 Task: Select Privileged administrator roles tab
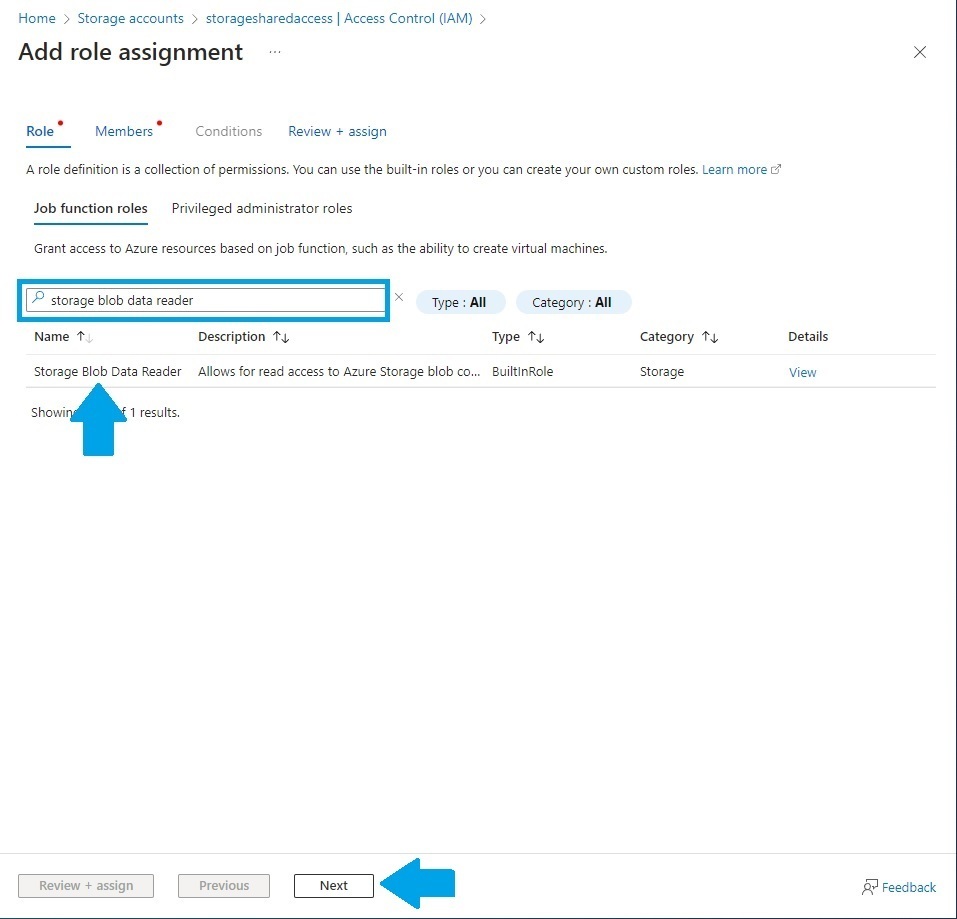(x=262, y=208)
